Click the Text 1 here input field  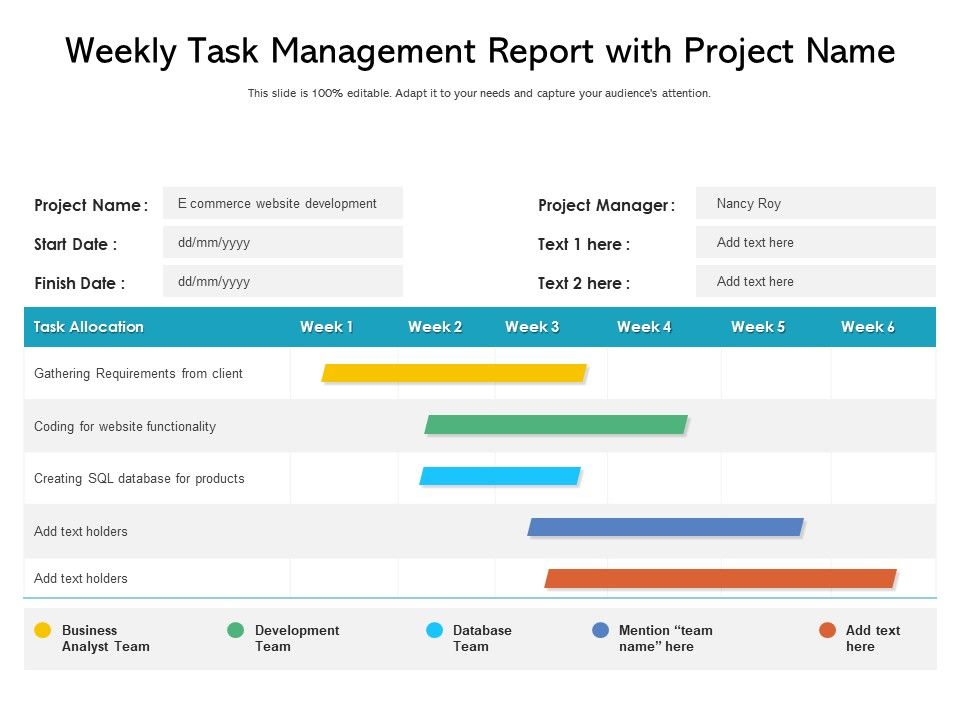[816, 242]
